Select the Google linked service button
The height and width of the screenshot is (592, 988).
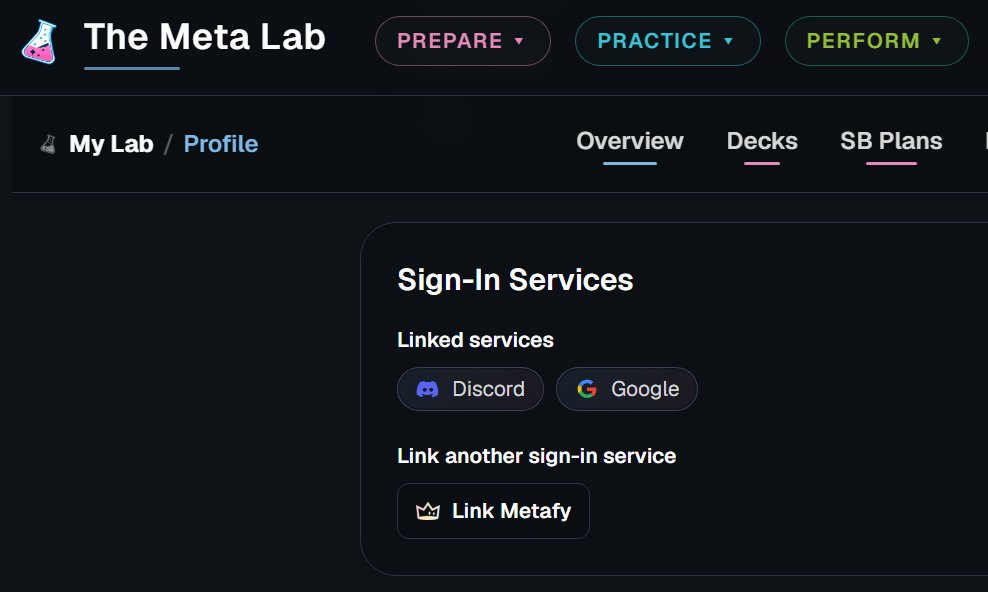626,389
